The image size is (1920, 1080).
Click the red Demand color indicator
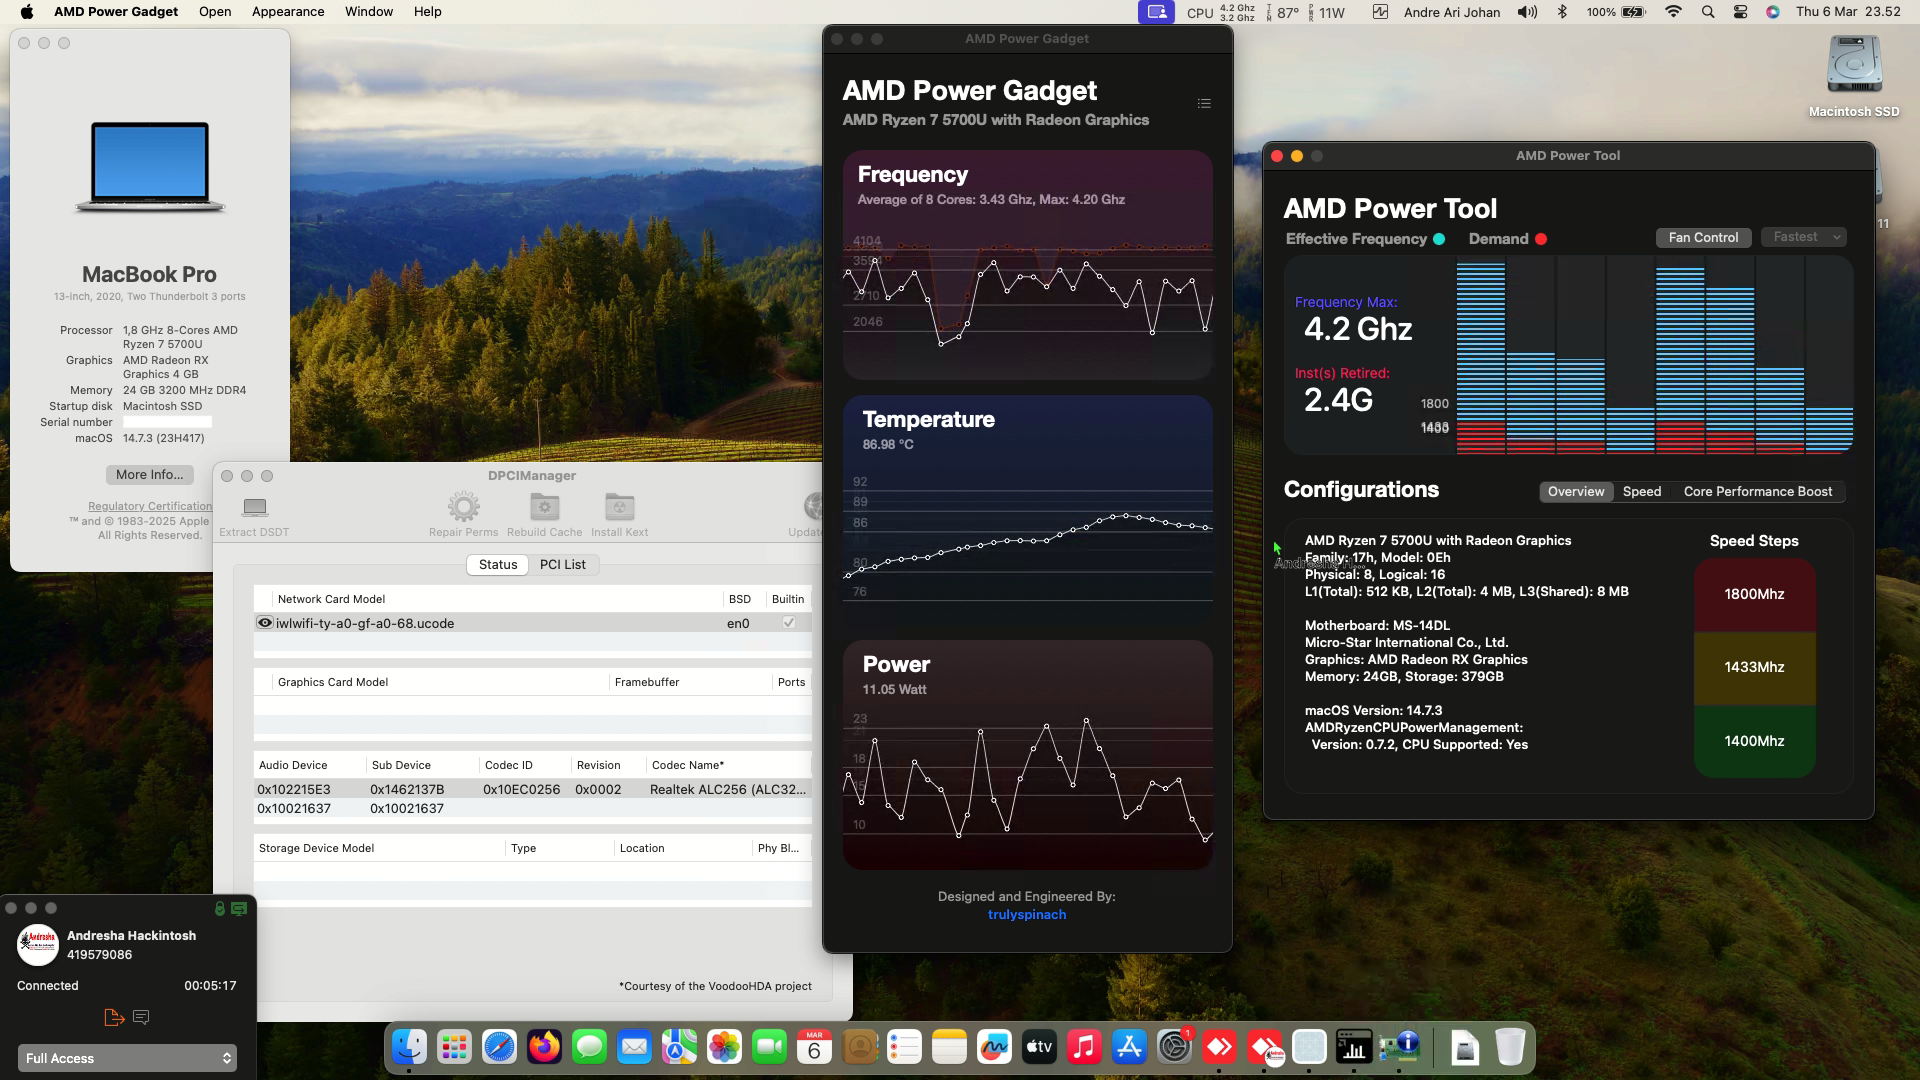coord(1539,239)
